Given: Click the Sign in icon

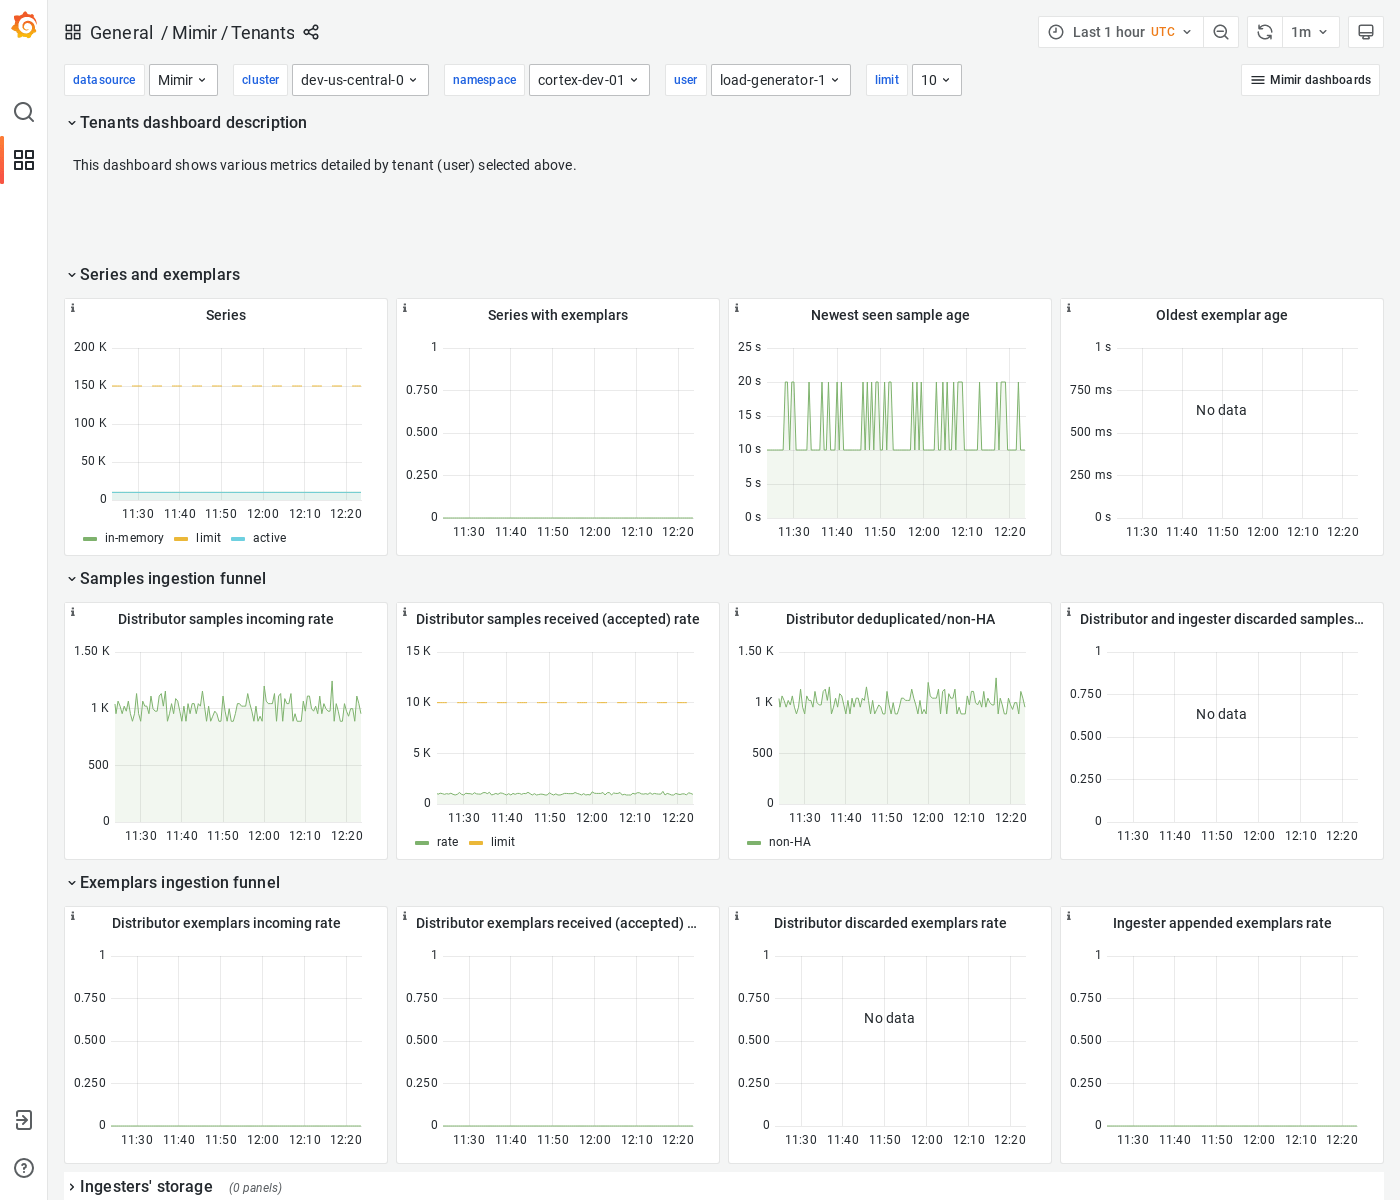Looking at the screenshot, I should (24, 1120).
